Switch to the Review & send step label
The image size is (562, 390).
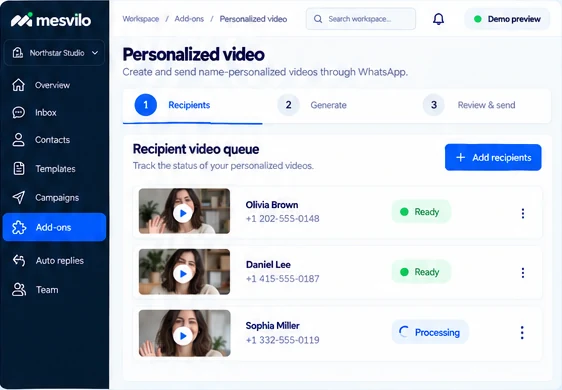click(486, 105)
